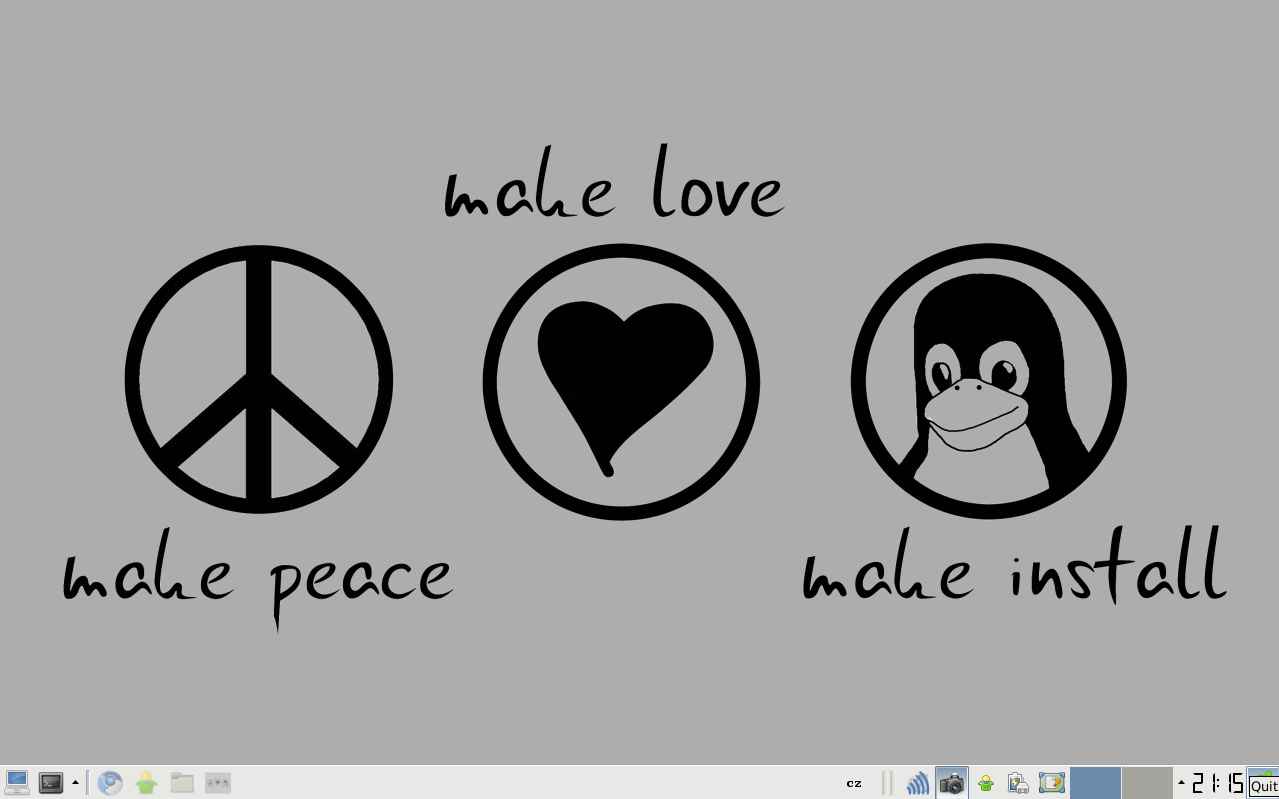
Task: Switch to the gray second workspace
Action: pos(1147,783)
